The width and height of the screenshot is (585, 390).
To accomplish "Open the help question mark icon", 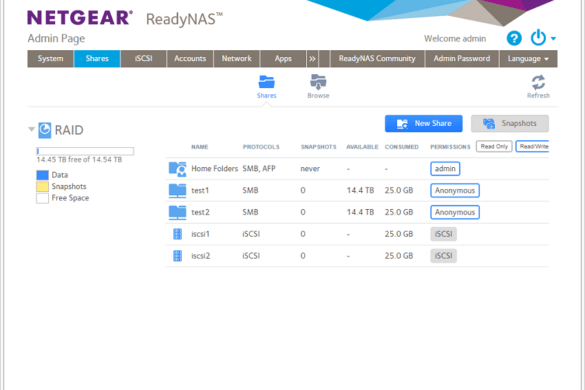I will 514,38.
